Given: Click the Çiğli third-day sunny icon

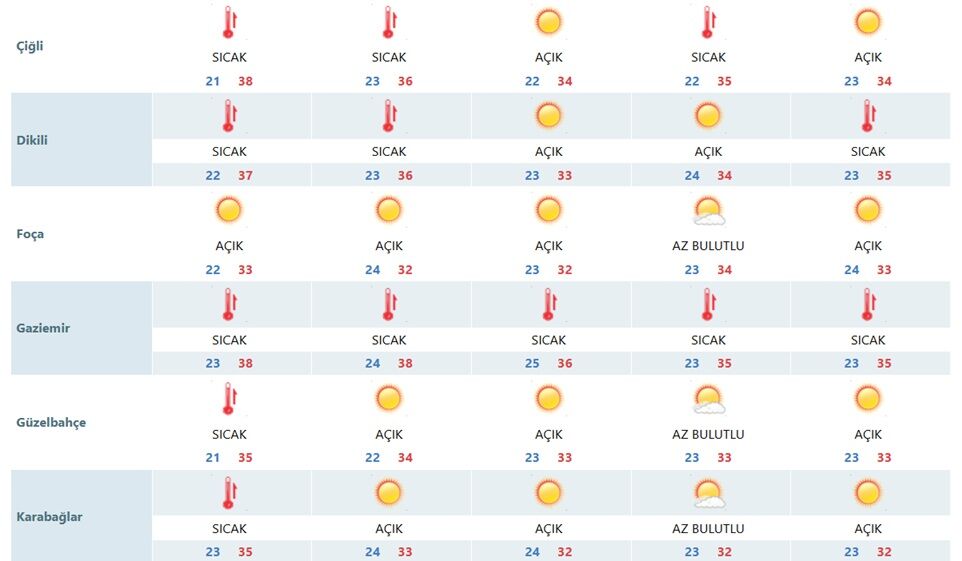Looking at the screenshot, I should [548, 22].
